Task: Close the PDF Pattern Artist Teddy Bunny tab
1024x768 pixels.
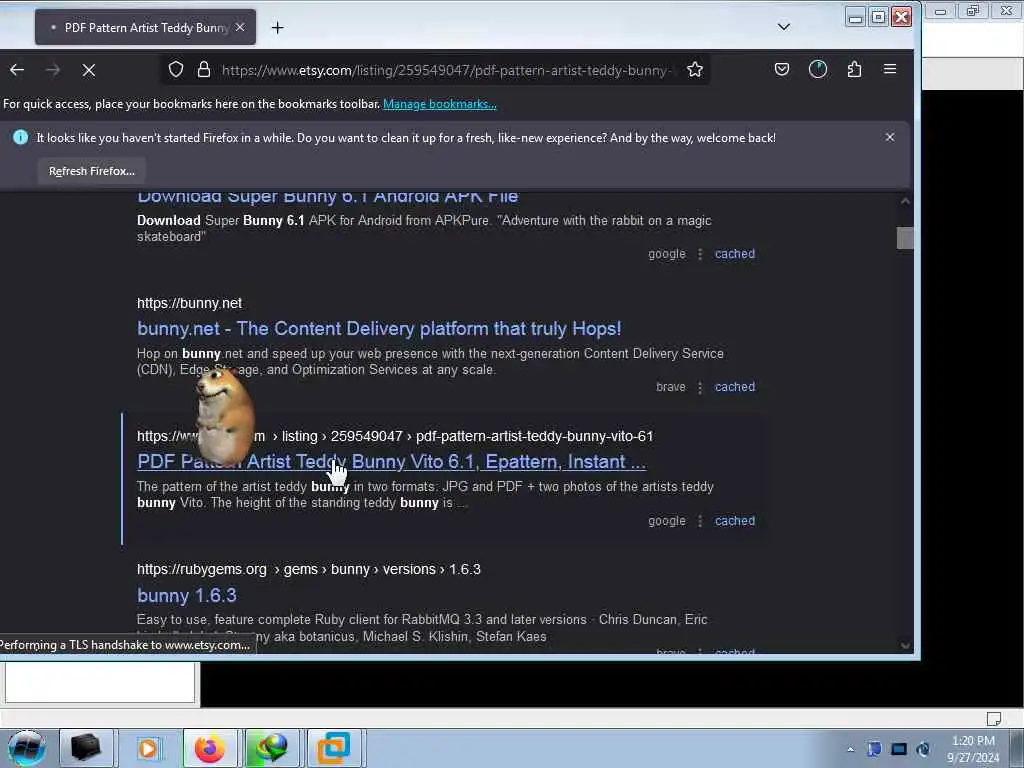Action: [240, 27]
